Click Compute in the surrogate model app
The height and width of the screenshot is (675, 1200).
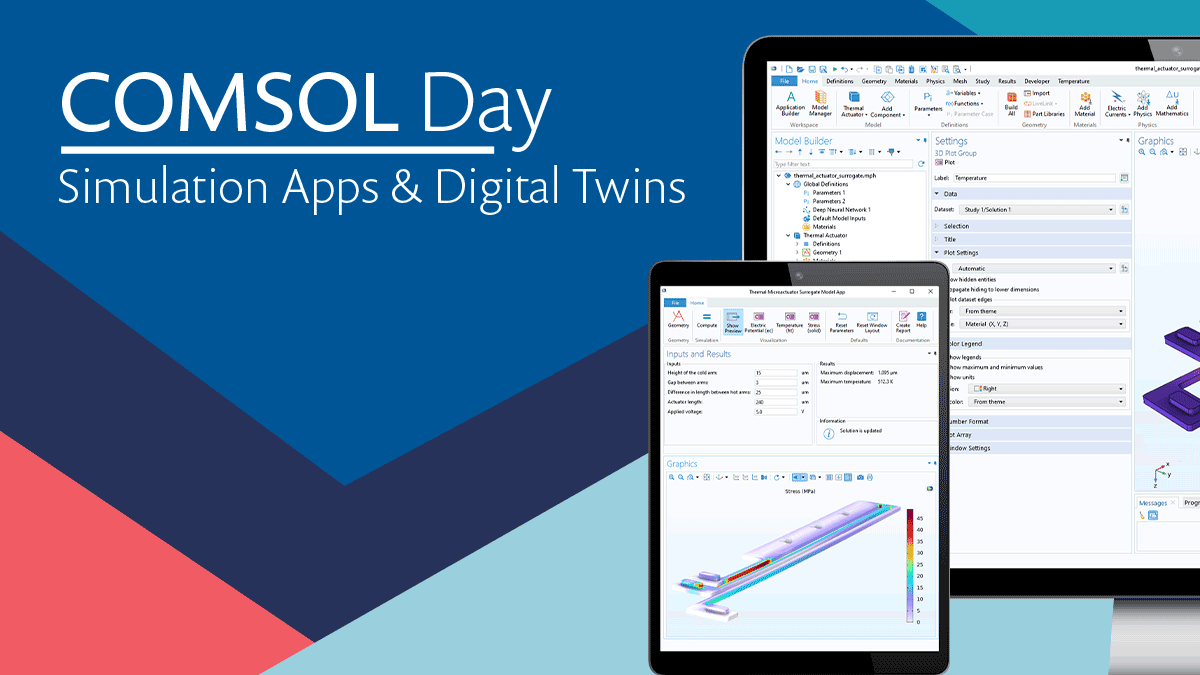click(707, 319)
